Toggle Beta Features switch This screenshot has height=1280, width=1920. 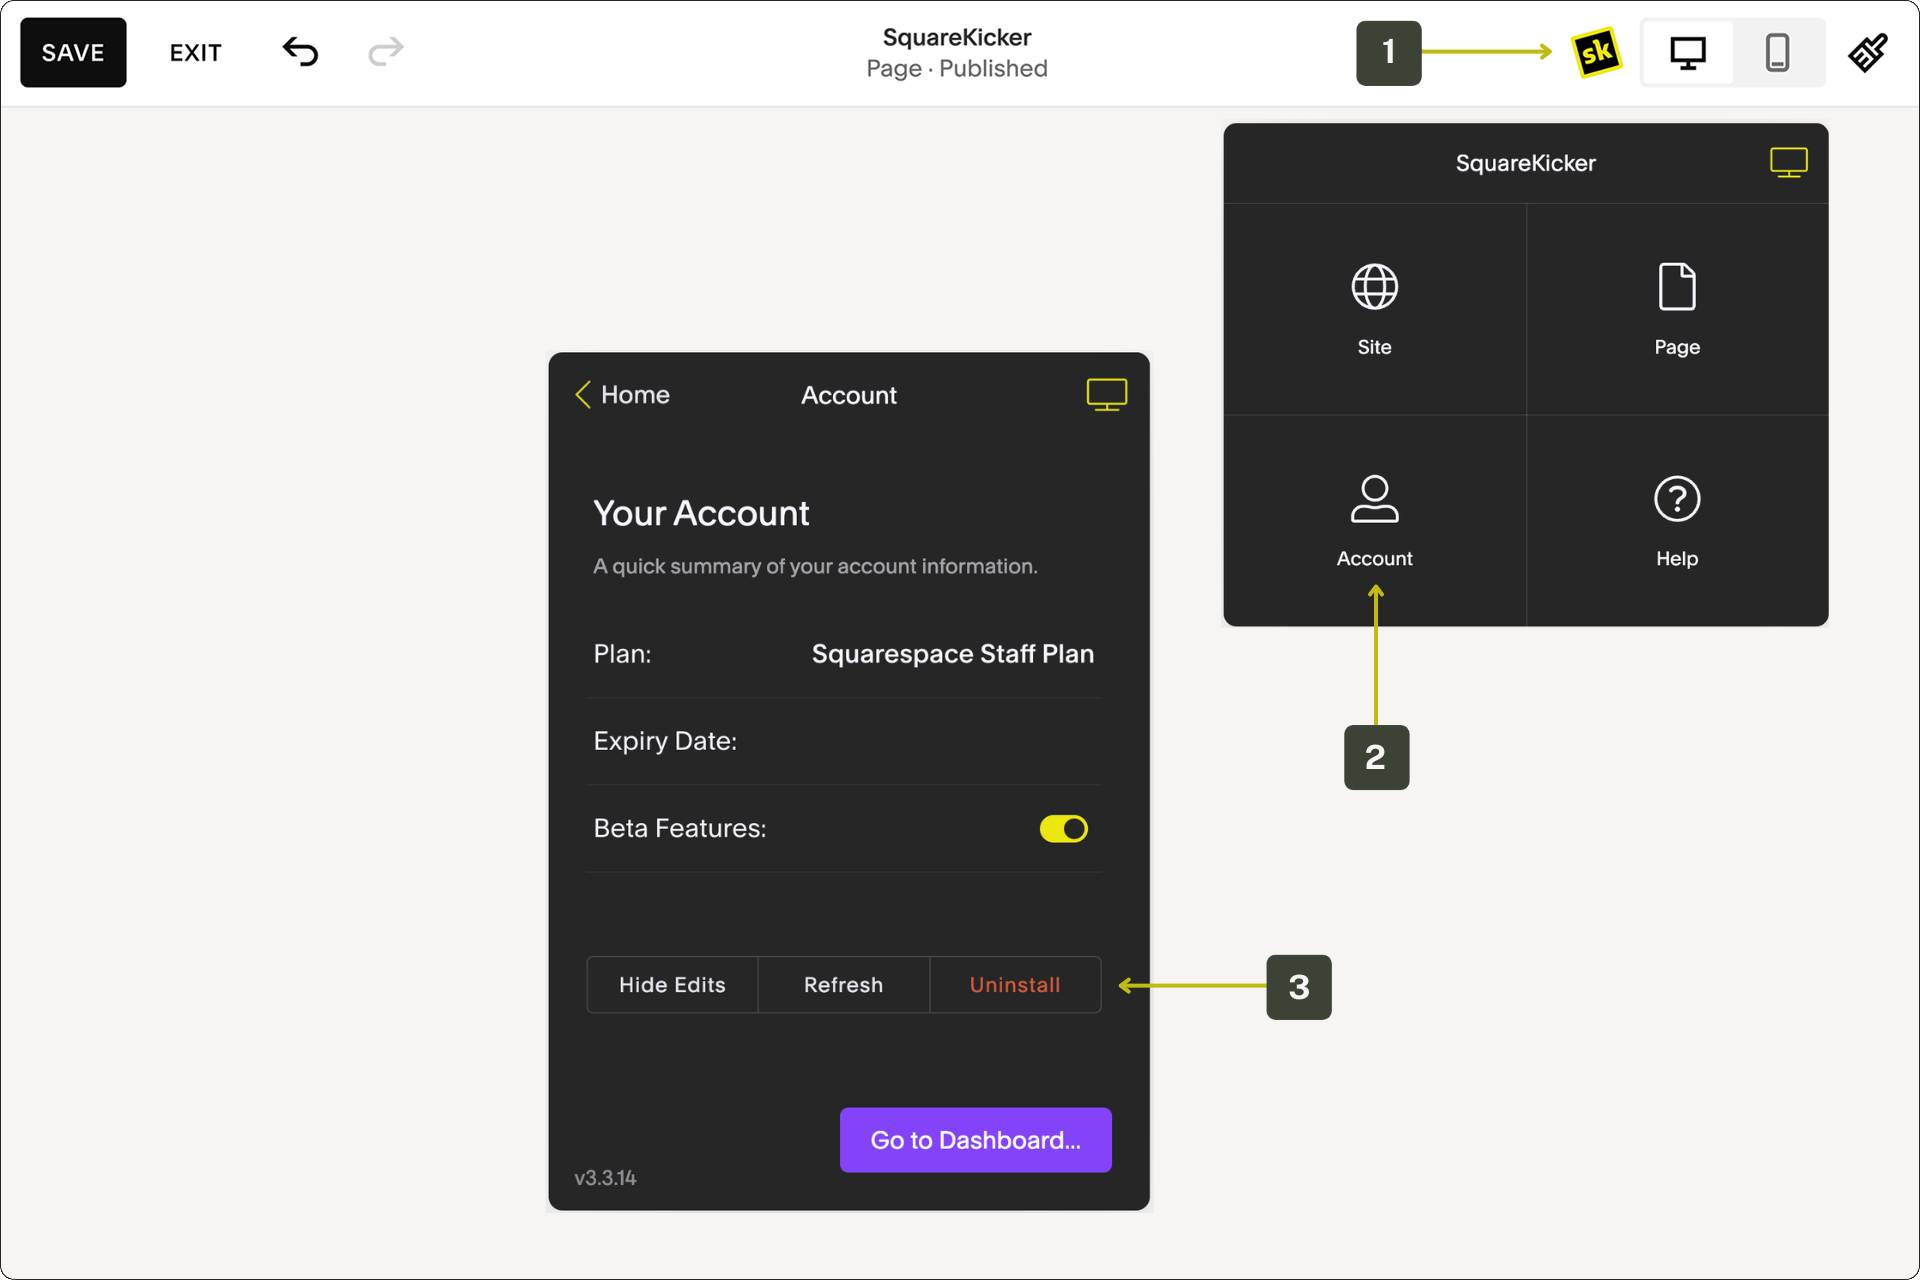pyautogui.click(x=1063, y=829)
